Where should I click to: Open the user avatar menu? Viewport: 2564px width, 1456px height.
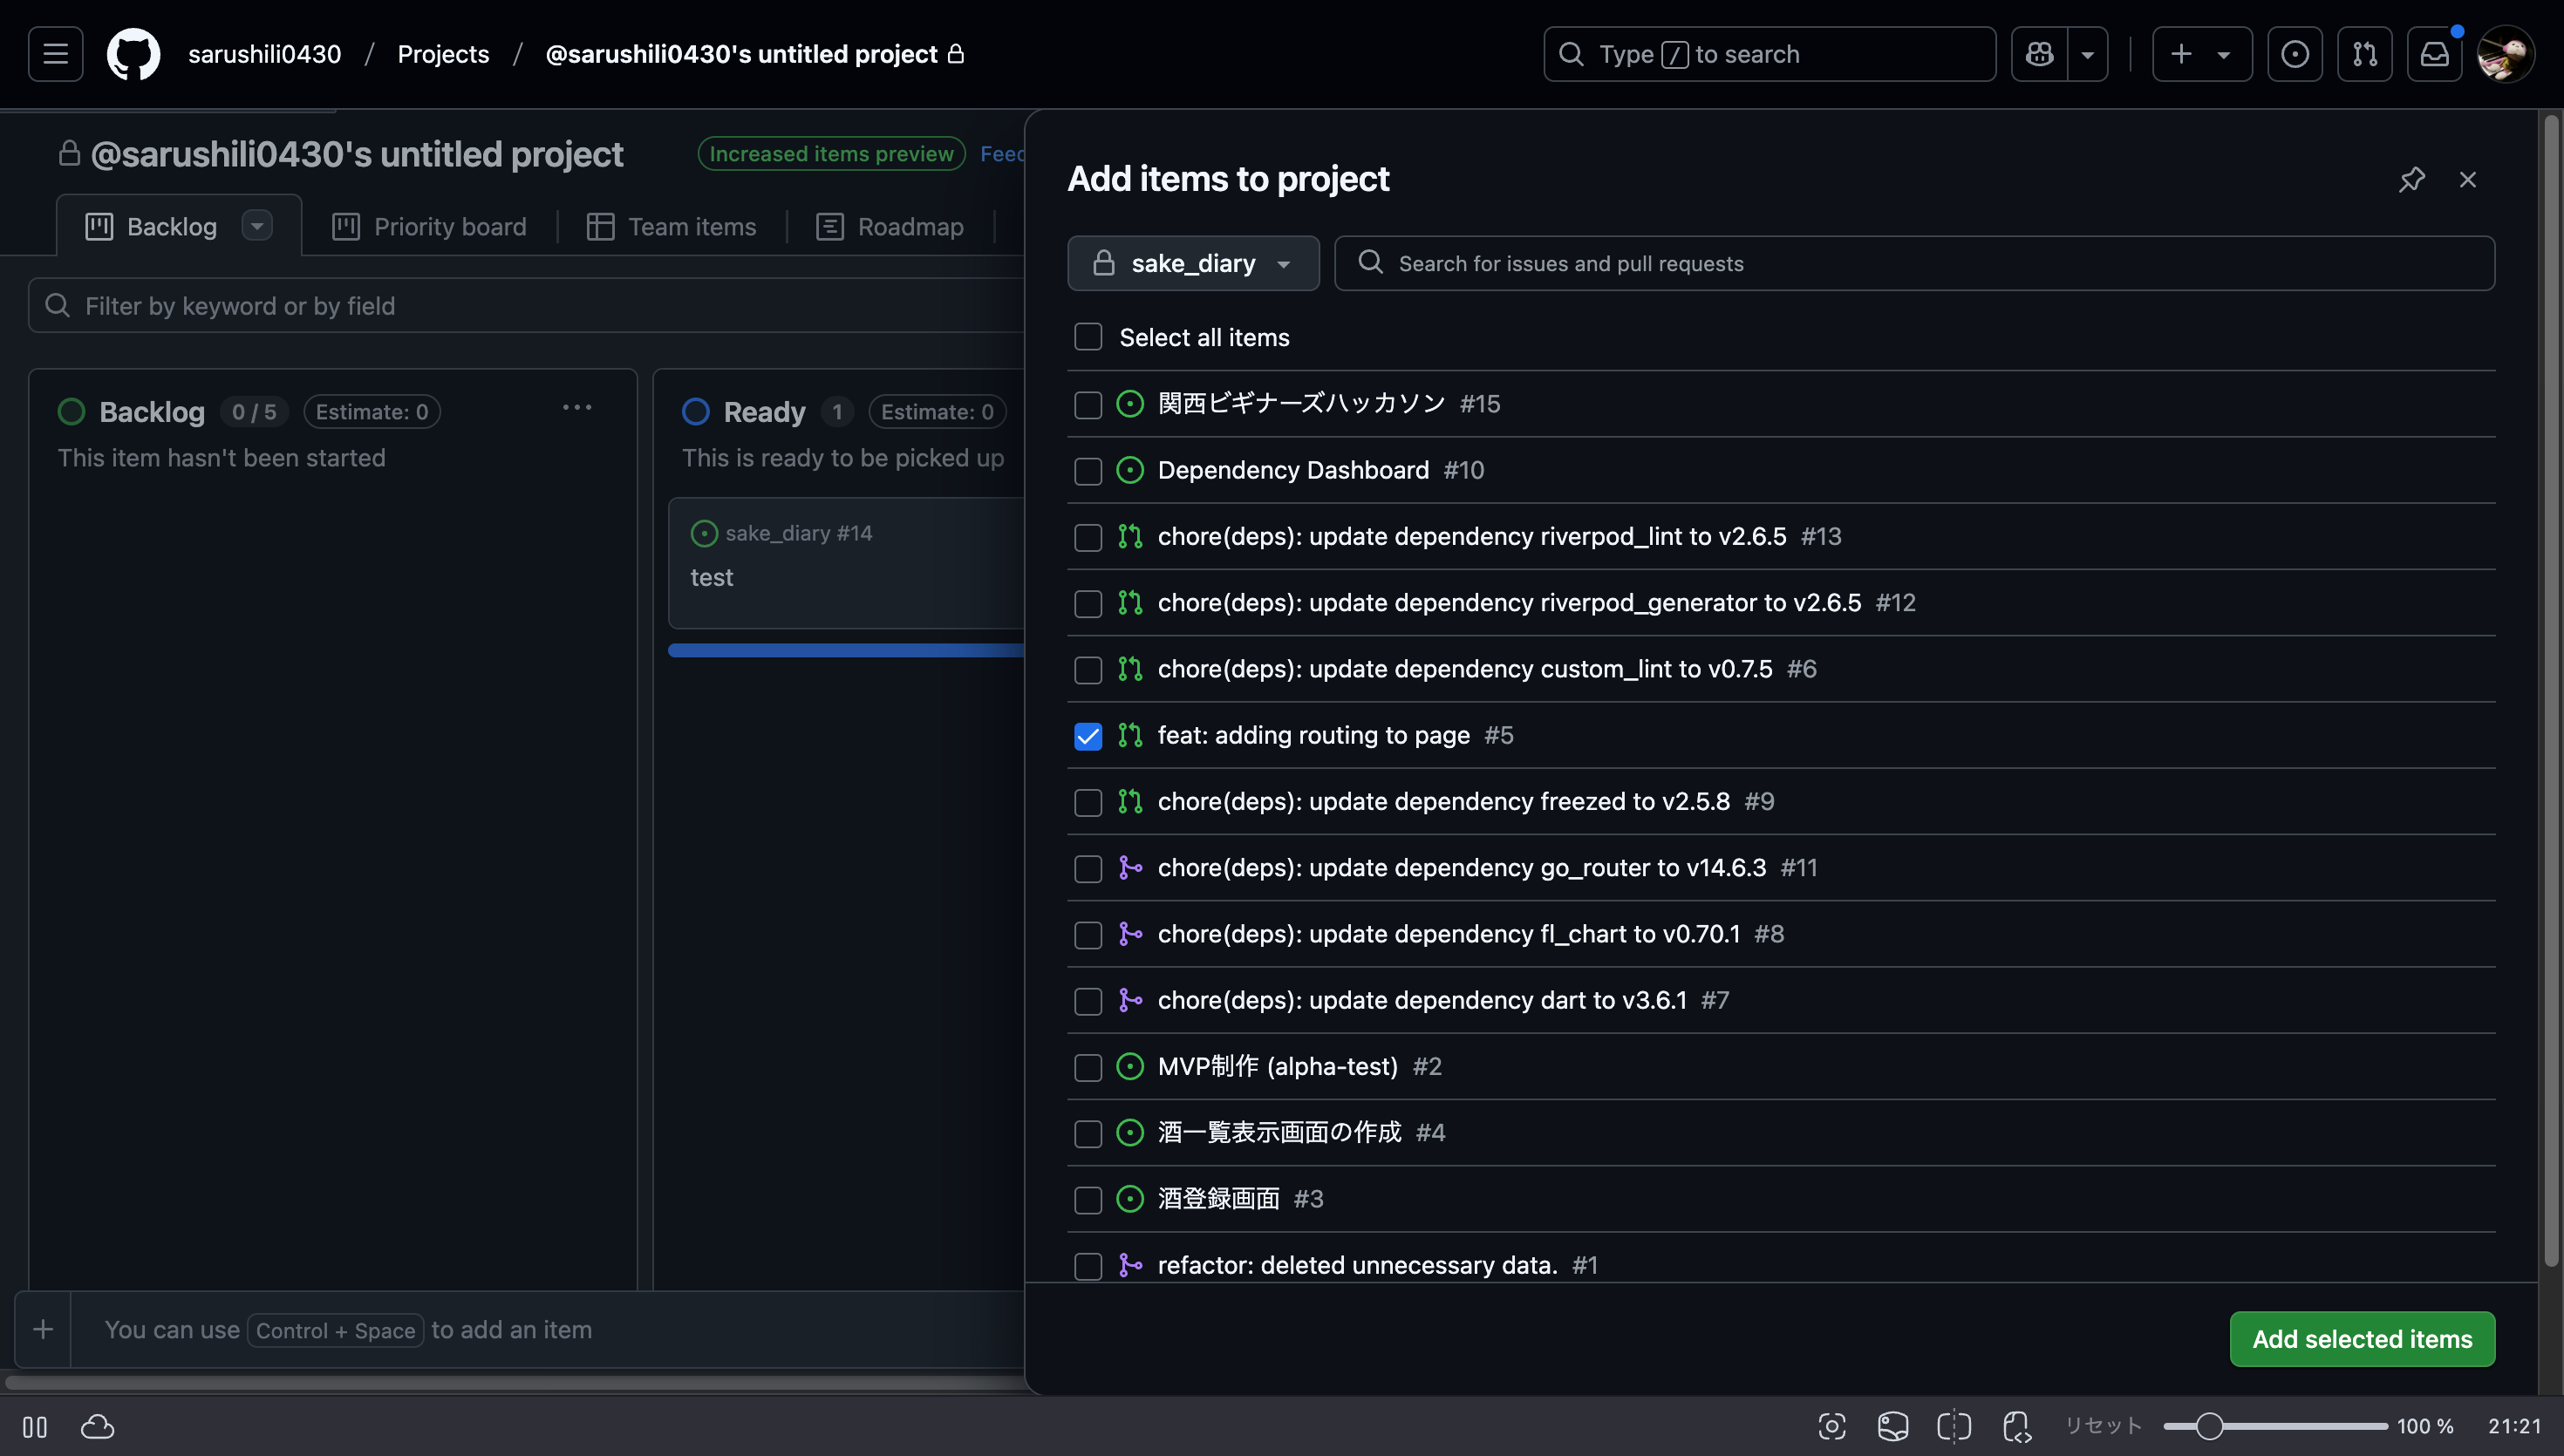tap(2505, 54)
